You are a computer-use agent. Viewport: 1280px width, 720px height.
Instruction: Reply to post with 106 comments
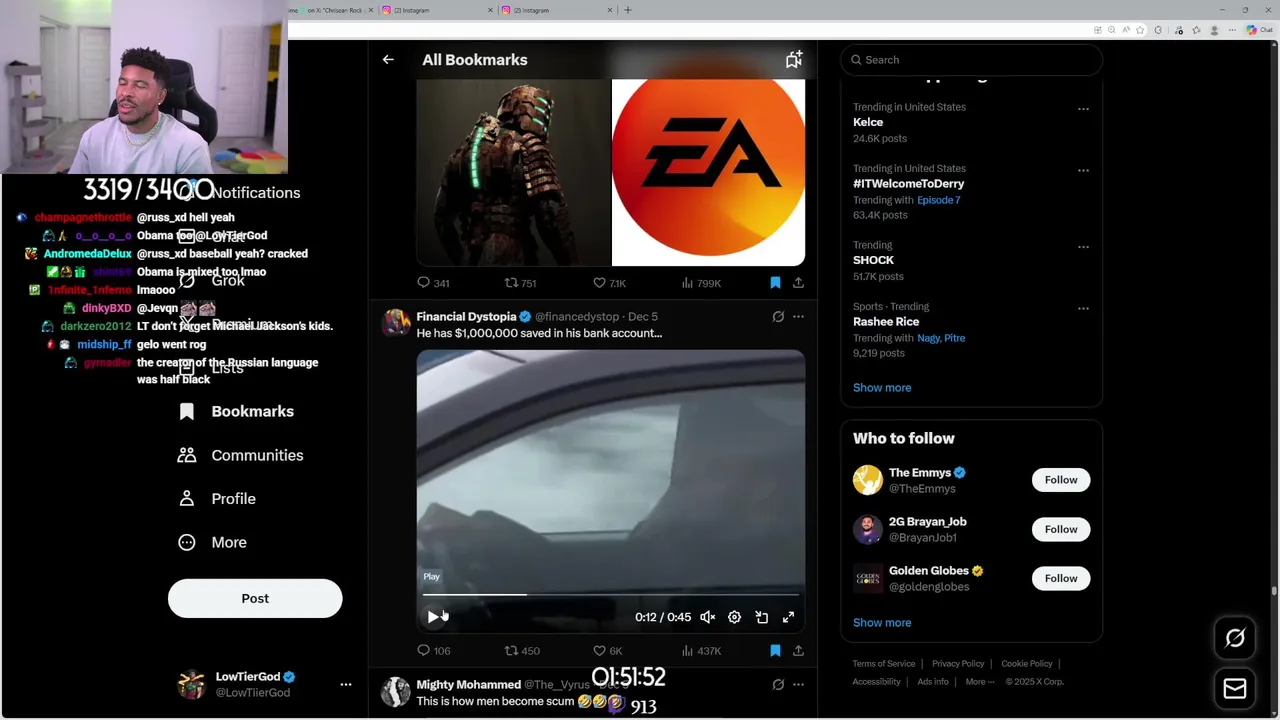(x=433, y=651)
